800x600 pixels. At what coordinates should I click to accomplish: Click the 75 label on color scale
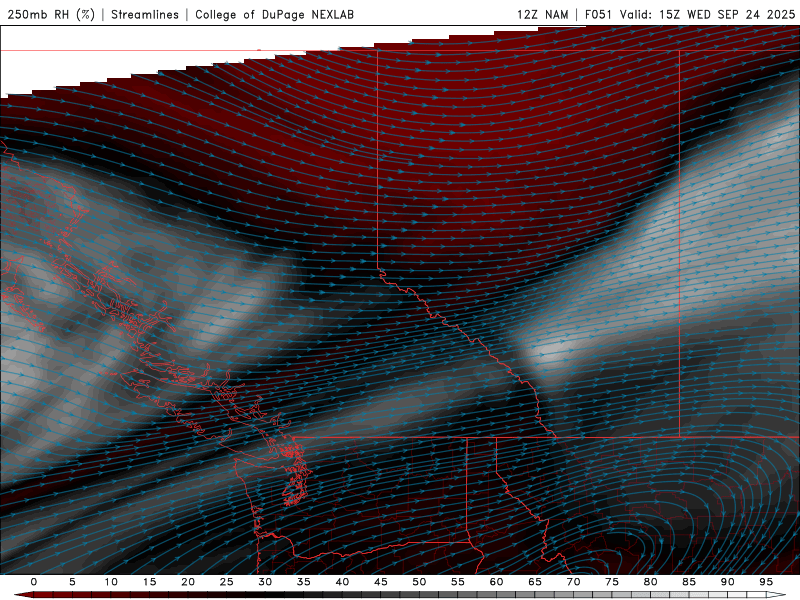(612, 582)
